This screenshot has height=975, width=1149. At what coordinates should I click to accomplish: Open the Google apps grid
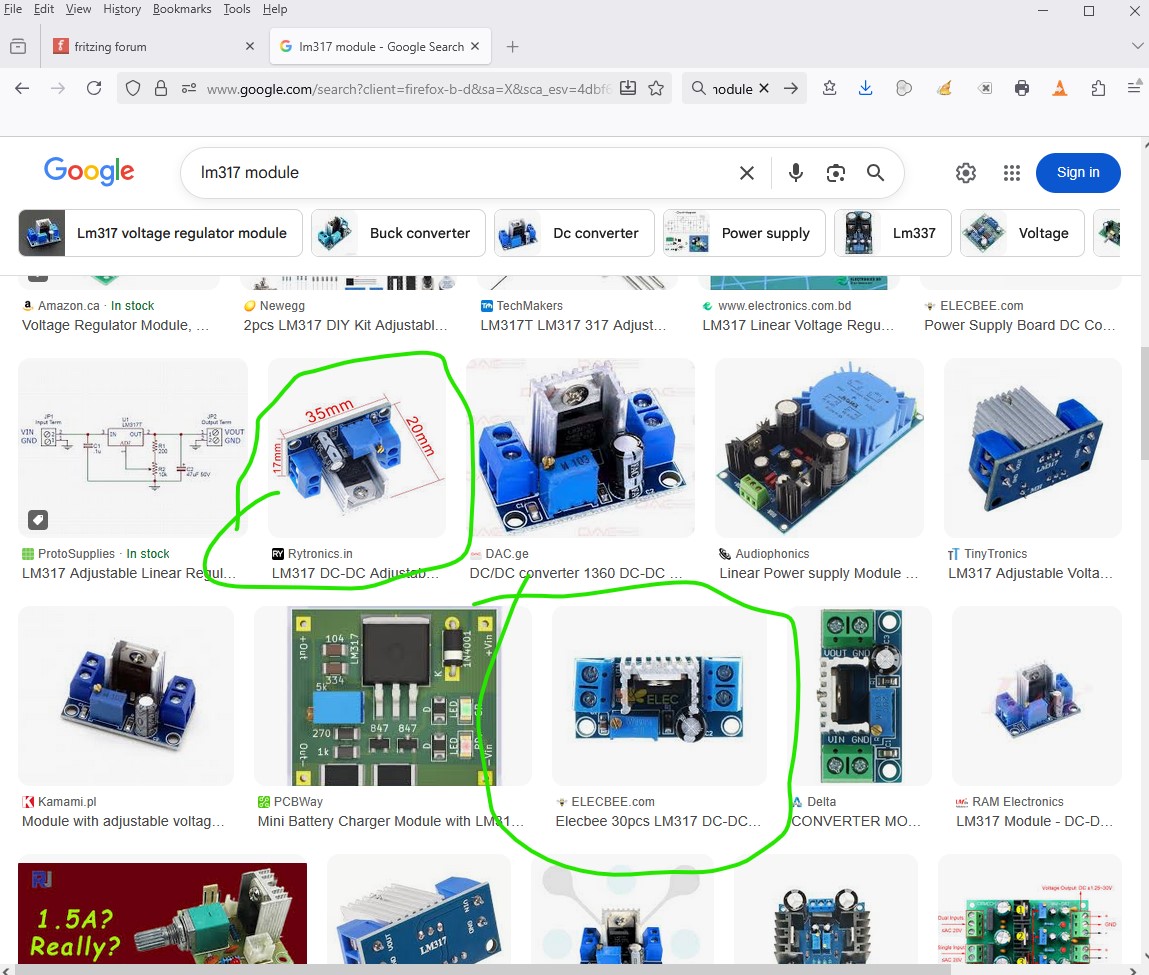(x=1011, y=173)
